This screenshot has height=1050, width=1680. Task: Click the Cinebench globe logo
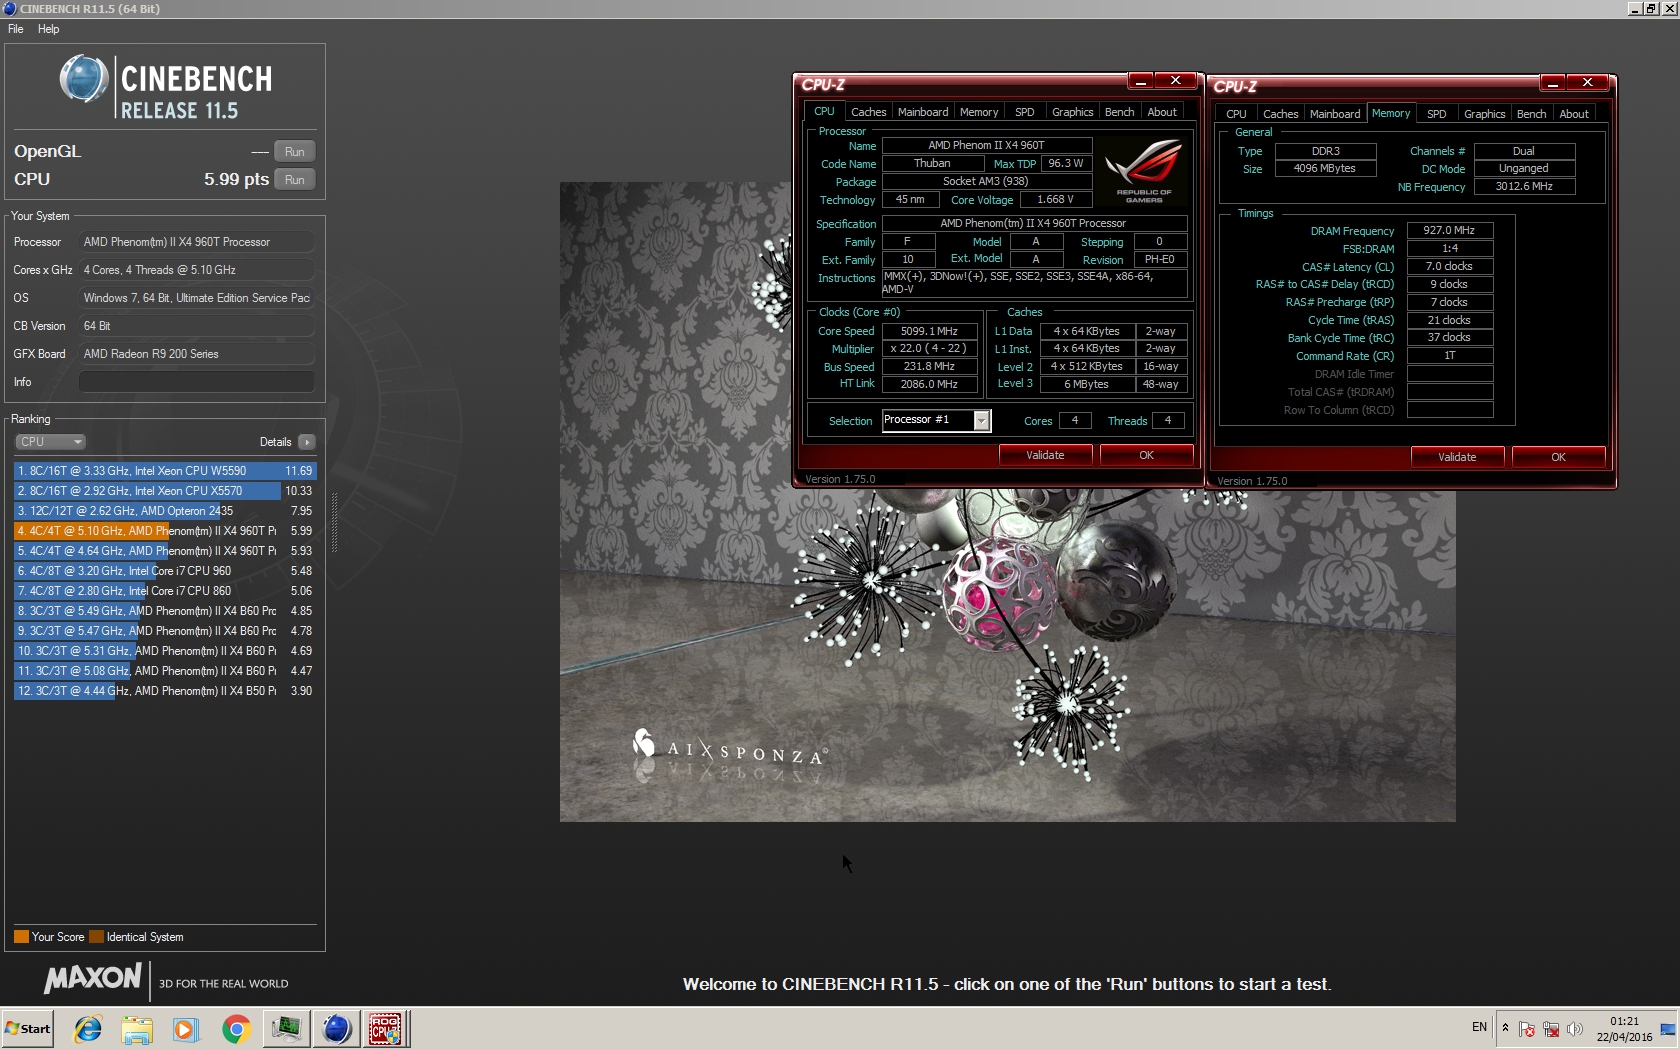[84, 79]
